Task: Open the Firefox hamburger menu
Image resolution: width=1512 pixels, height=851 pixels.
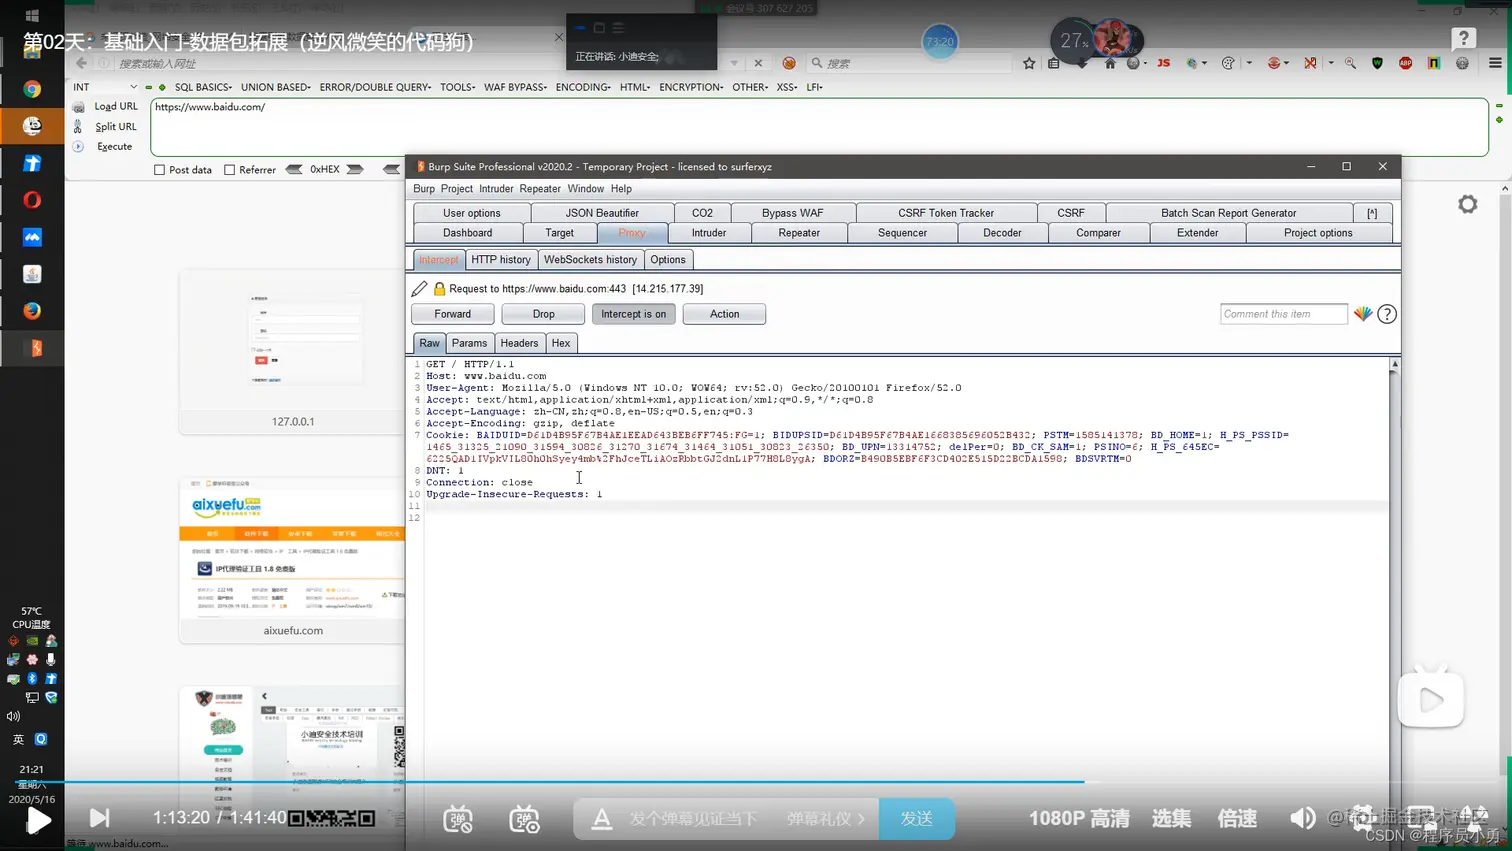Action: [x=1495, y=63]
